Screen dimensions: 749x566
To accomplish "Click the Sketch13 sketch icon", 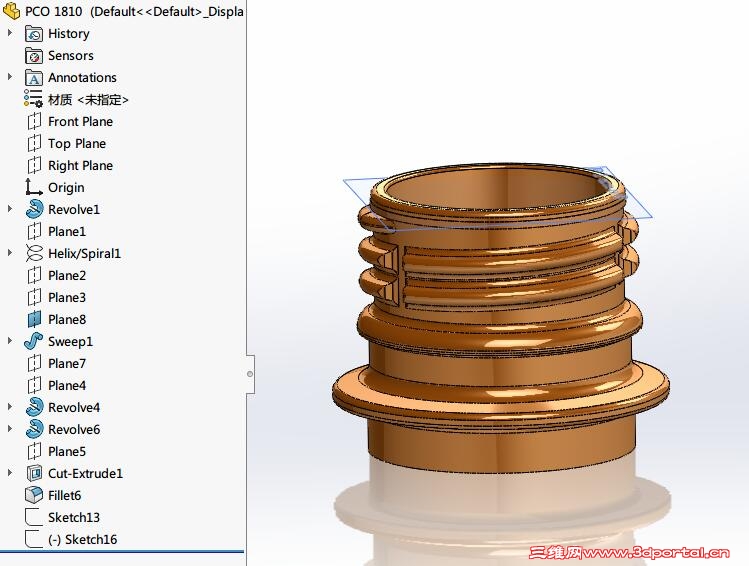I will coord(33,517).
